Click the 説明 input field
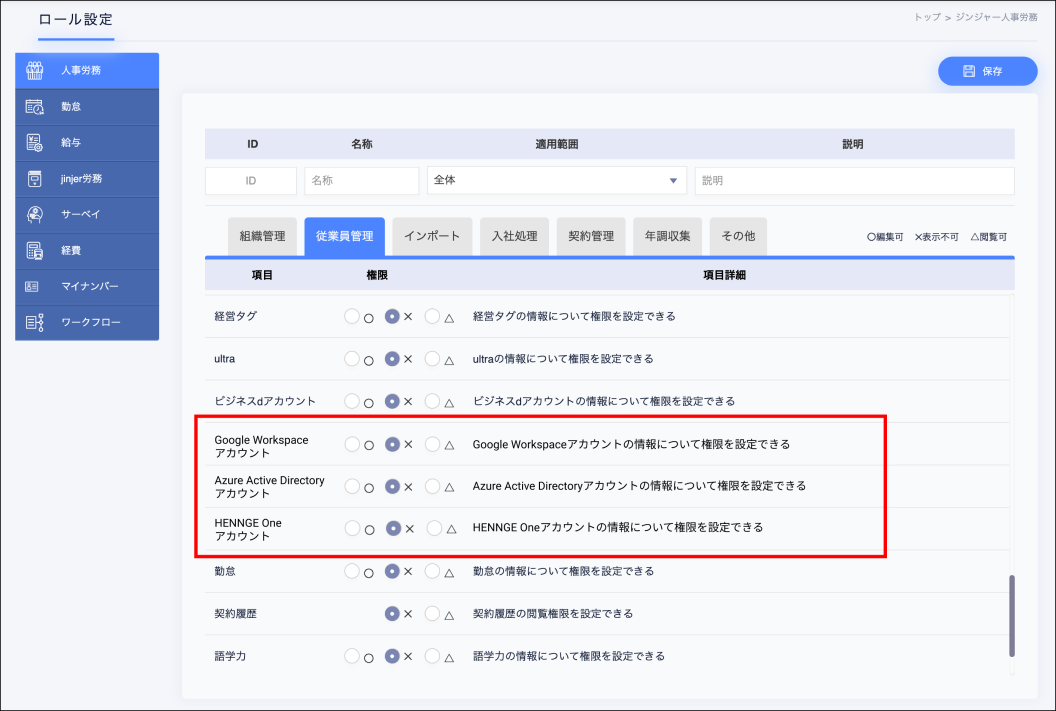The width and height of the screenshot is (1056, 711). [855, 180]
